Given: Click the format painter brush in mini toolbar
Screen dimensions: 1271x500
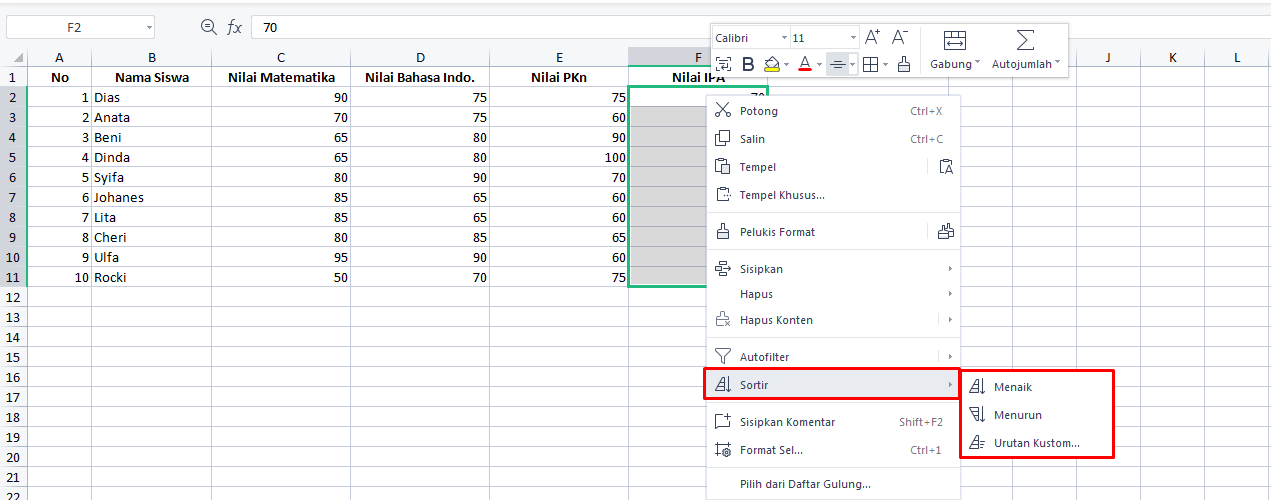Looking at the screenshot, I should point(904,65).
